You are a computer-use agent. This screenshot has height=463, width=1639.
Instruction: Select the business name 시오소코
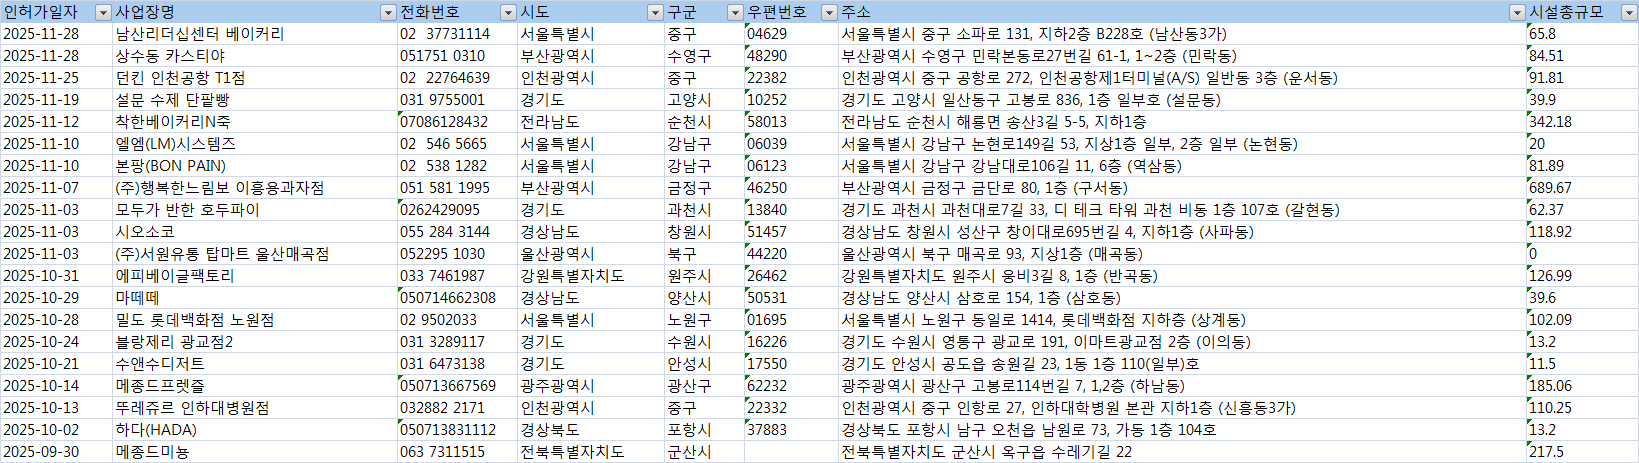coord(255,232)
